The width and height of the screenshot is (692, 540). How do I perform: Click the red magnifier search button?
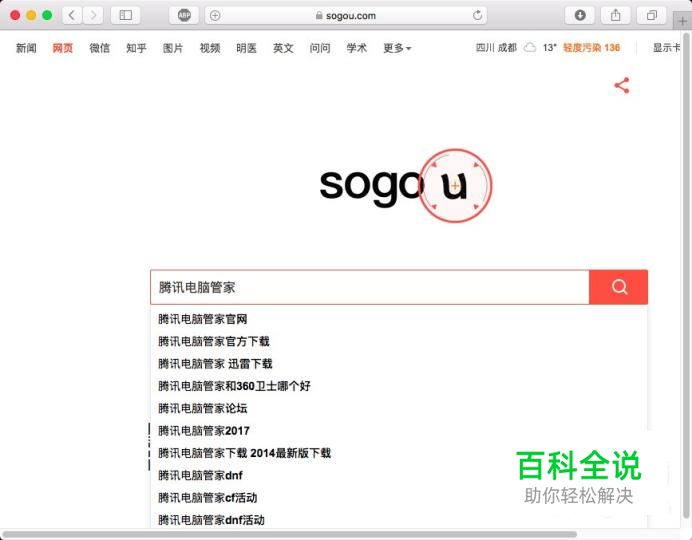(619, 287)
